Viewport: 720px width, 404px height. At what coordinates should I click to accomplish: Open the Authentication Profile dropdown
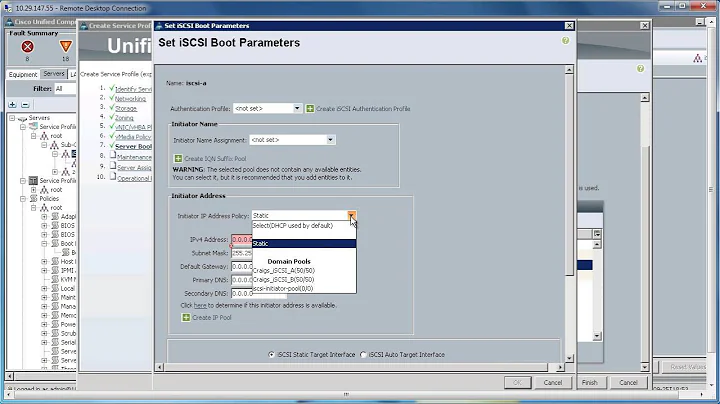(297, 108)
